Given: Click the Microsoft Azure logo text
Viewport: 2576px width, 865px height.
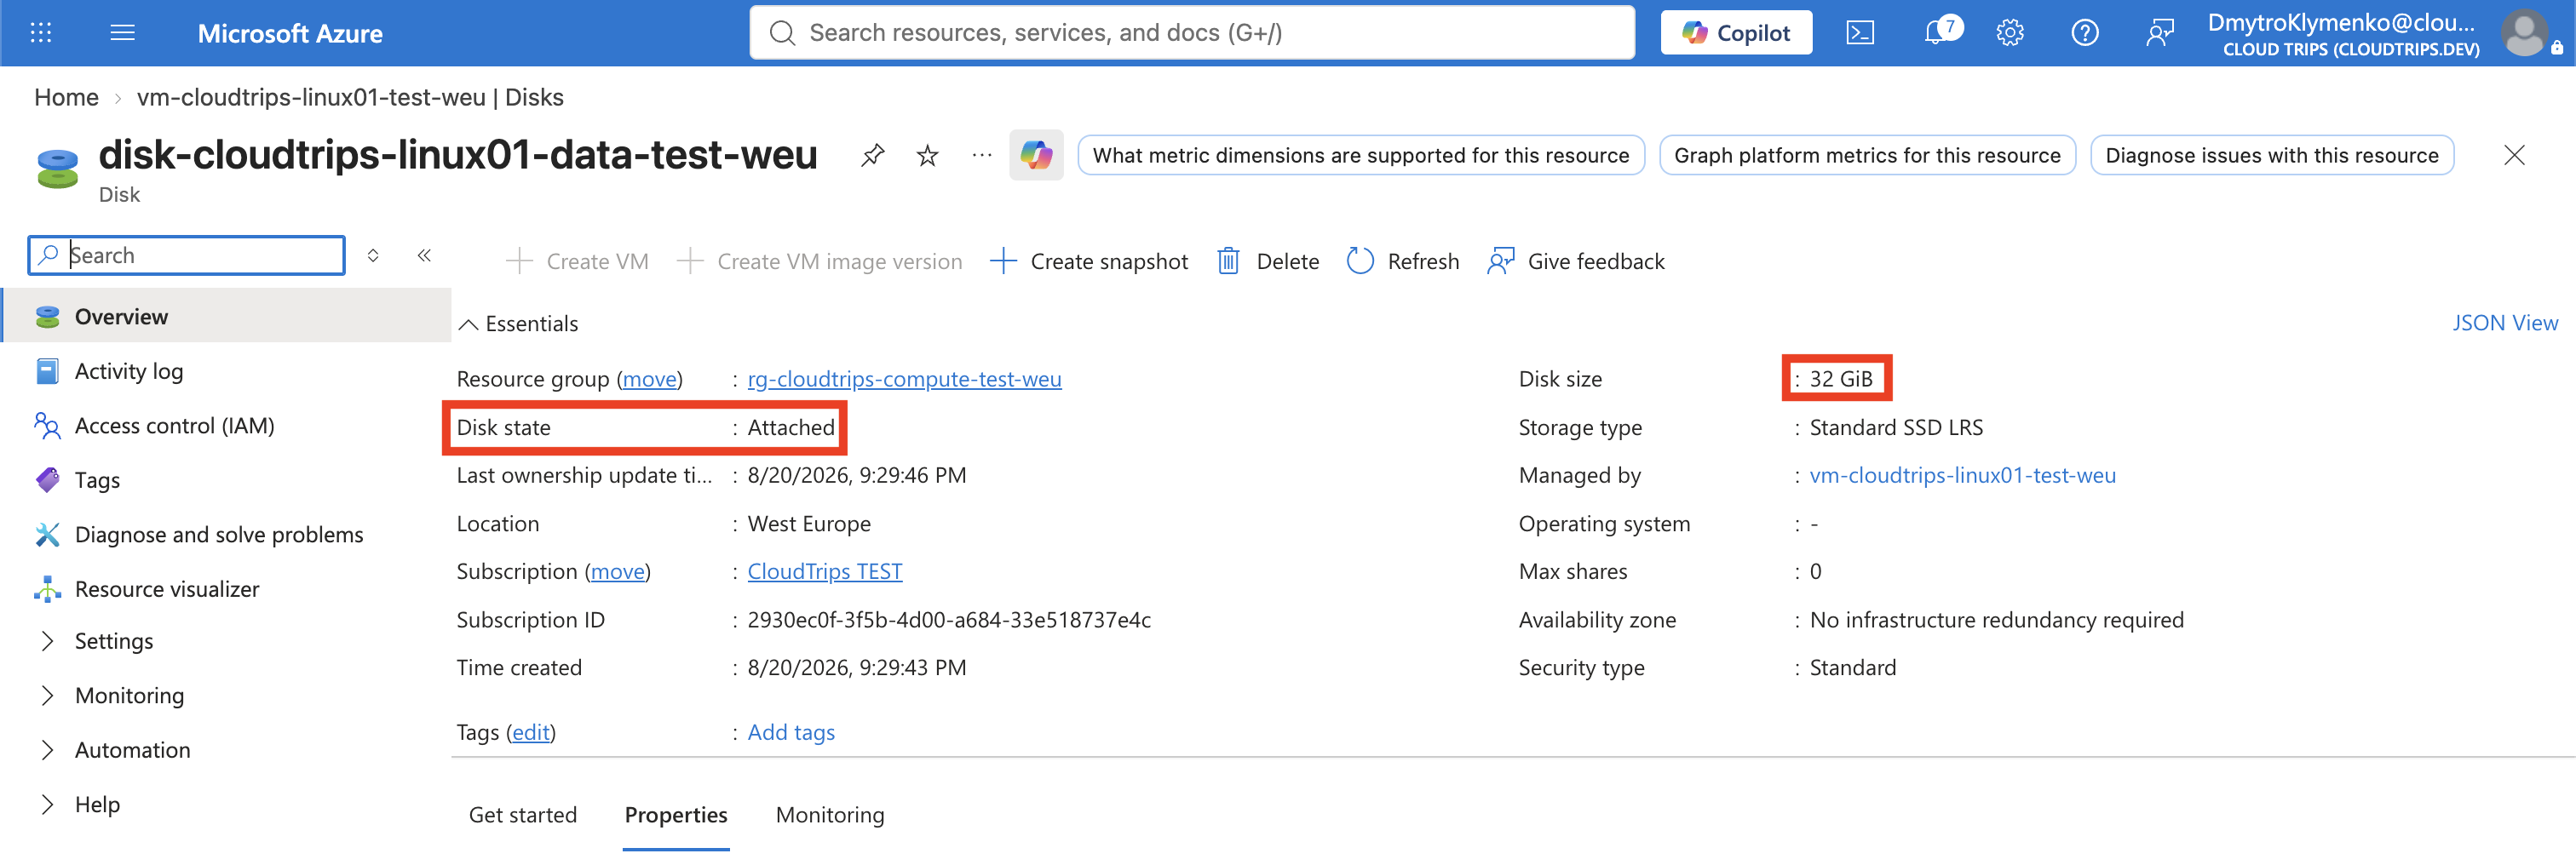Looking at the screenshot, I should pyautogui.click(x=290, y=33).
